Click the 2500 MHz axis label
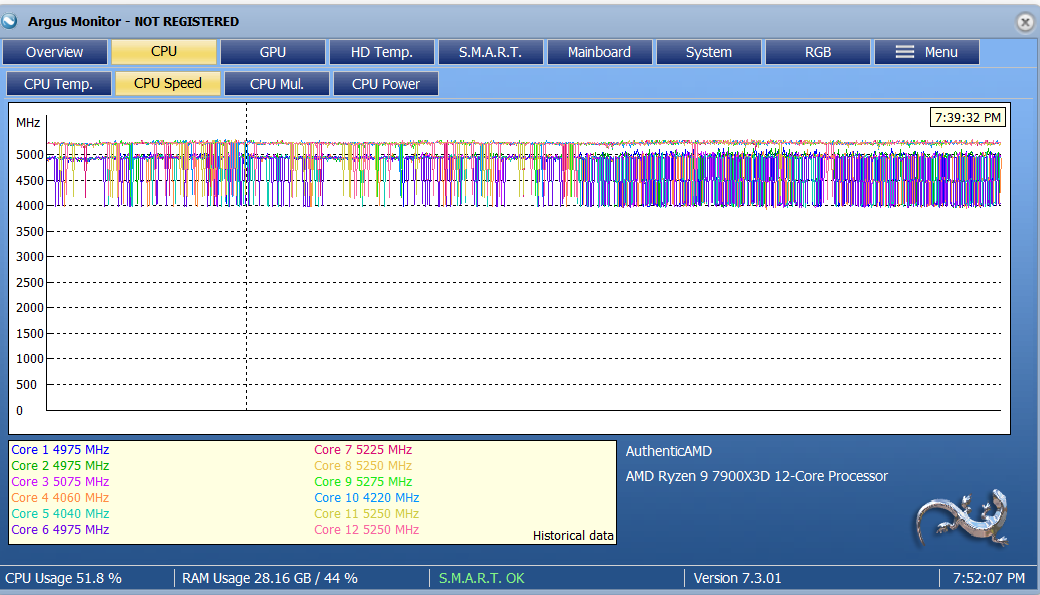The height and width of the screenshot is (595, 1040). pos(30,283)
